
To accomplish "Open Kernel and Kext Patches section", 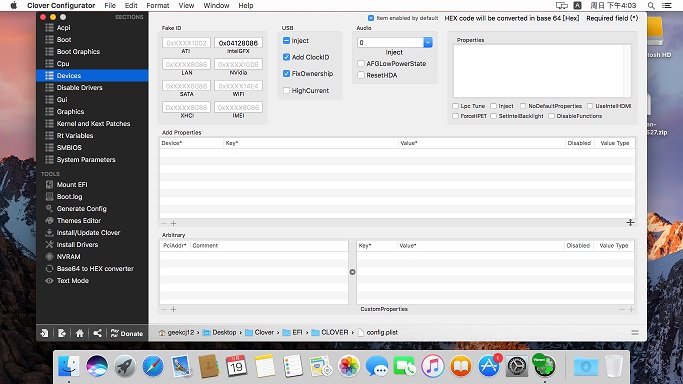I will pos(93,124).
